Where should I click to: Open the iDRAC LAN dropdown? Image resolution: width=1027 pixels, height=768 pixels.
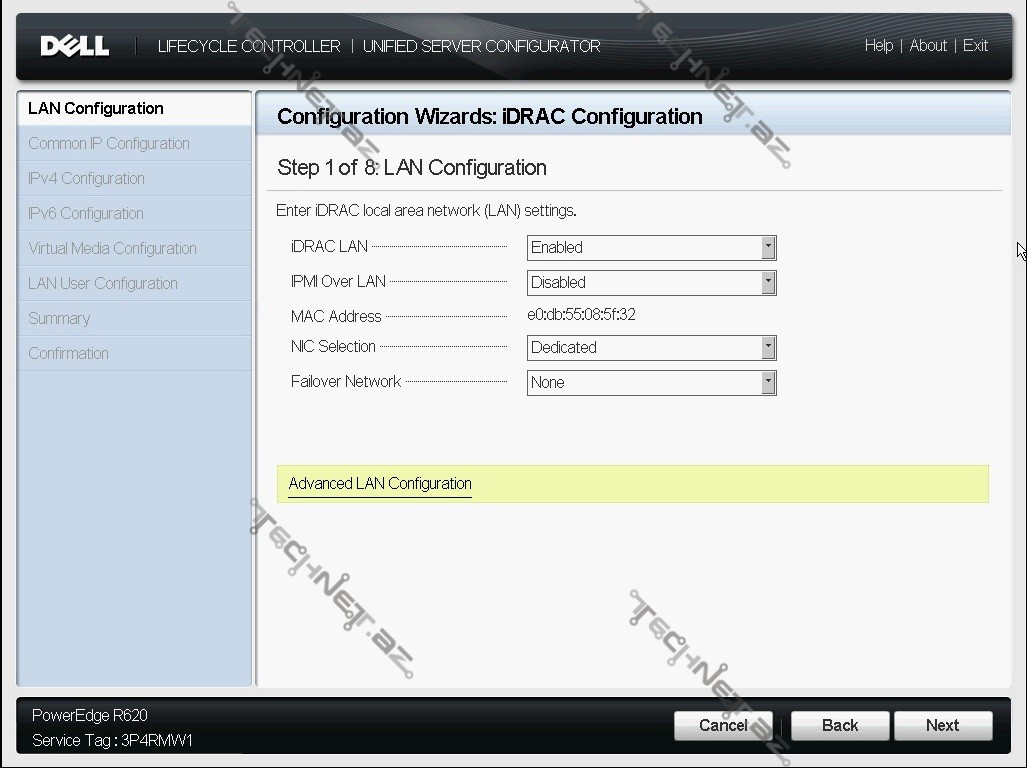pyautogui.click(x=651, y=248)
